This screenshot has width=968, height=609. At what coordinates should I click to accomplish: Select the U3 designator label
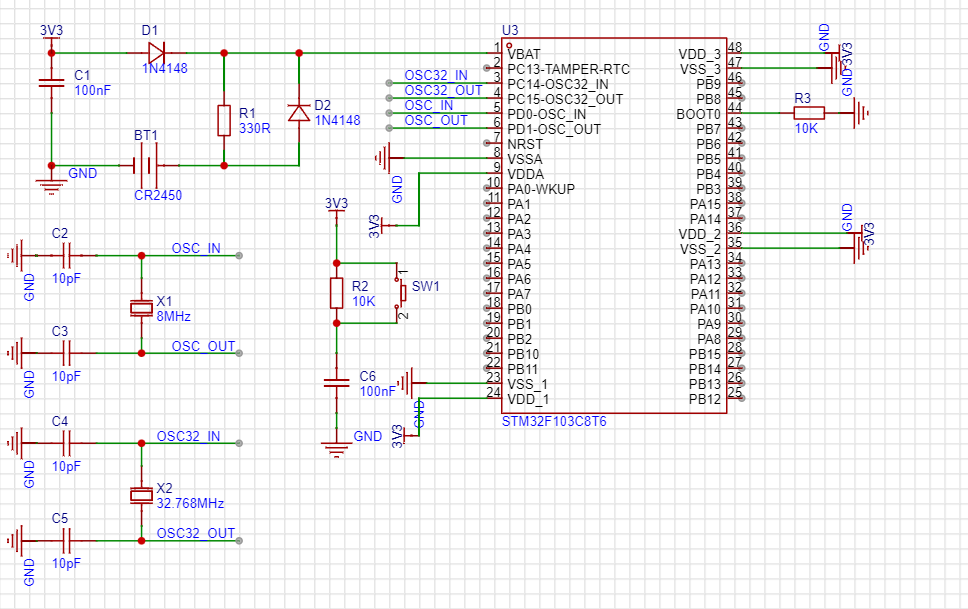pyautogui.click(x=510, y=30)
